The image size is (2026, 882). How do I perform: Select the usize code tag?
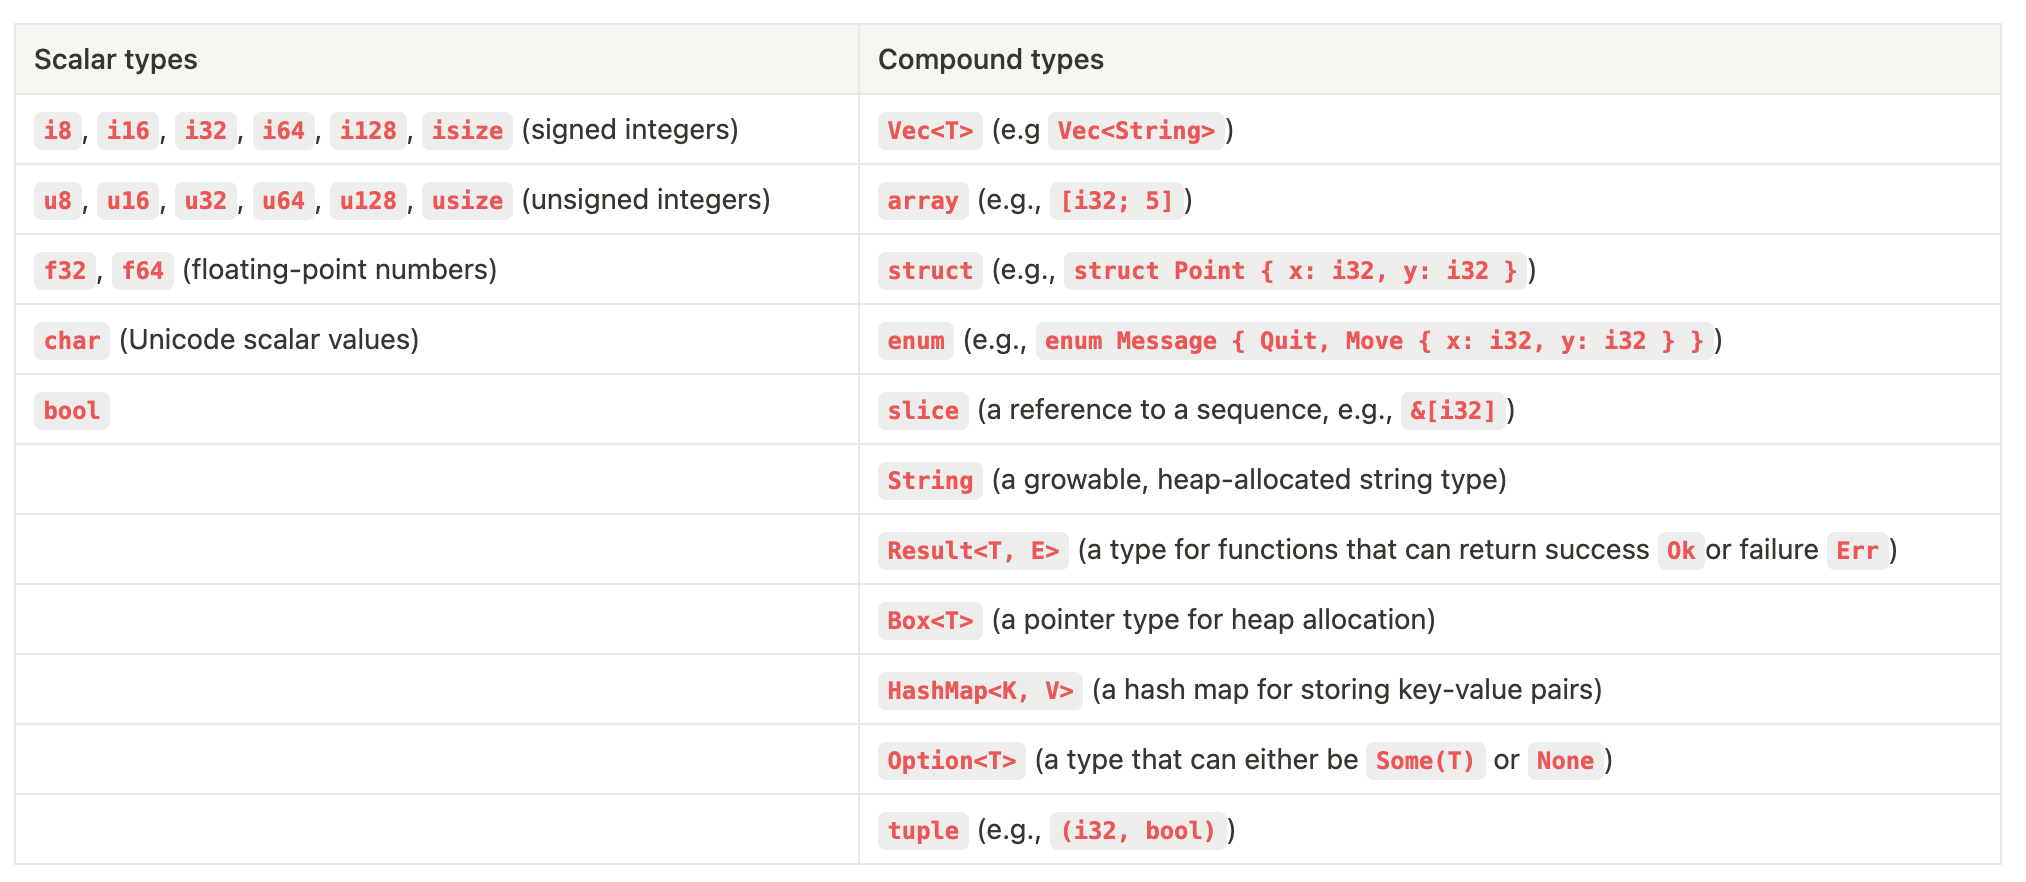467,201
